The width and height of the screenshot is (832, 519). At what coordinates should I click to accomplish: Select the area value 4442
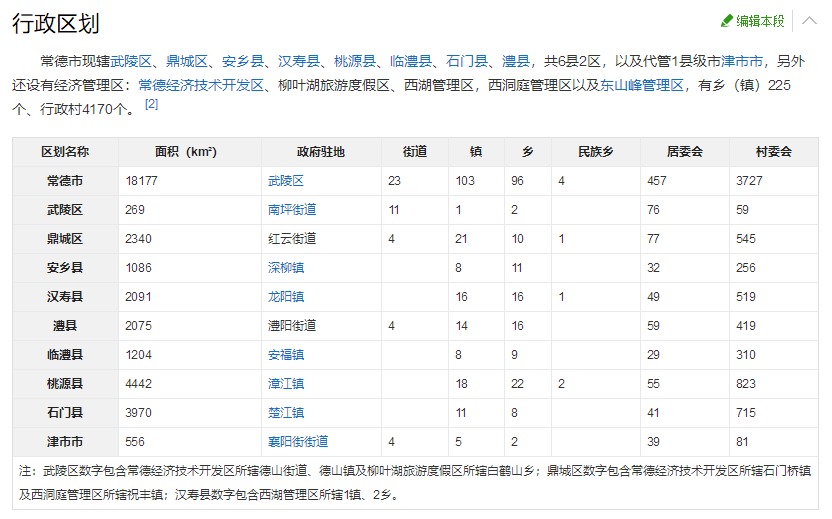(x=138, y=384)
